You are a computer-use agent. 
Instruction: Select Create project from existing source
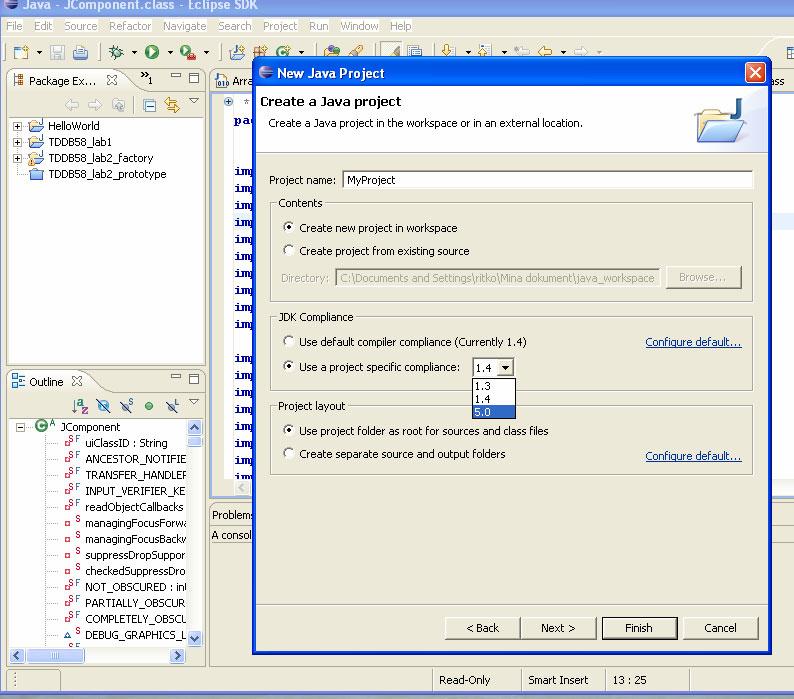(288, 250)
